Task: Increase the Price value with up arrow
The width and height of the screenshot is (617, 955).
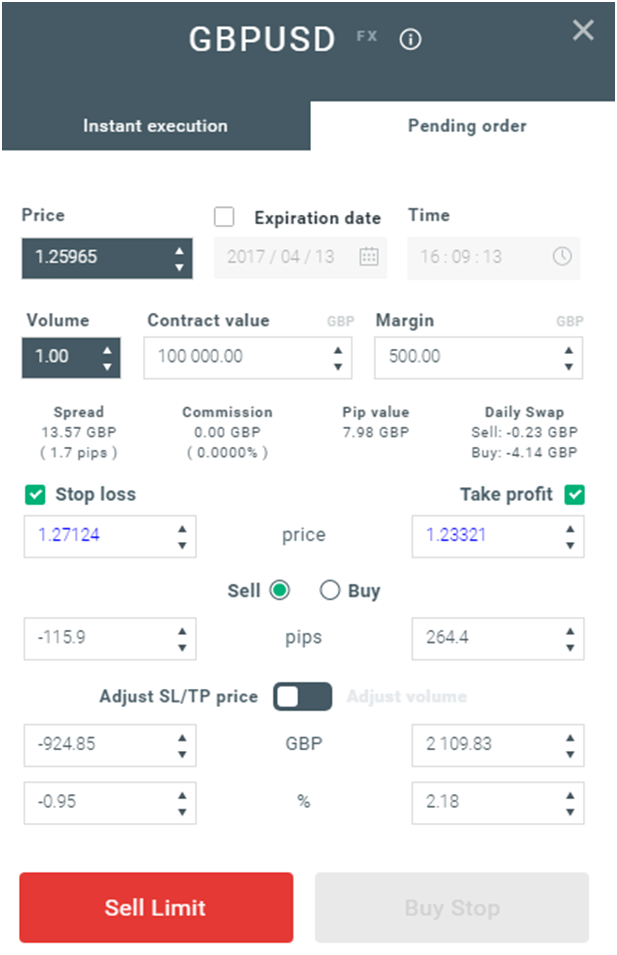Action: coord(178,250)
